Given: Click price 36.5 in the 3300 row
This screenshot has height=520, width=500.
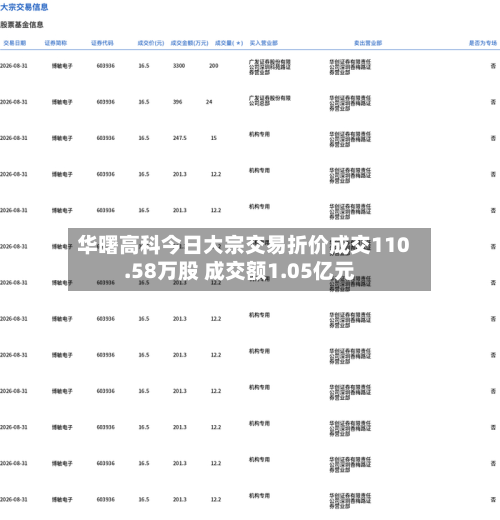Looking at the screenshot, I should pos(144,66).
